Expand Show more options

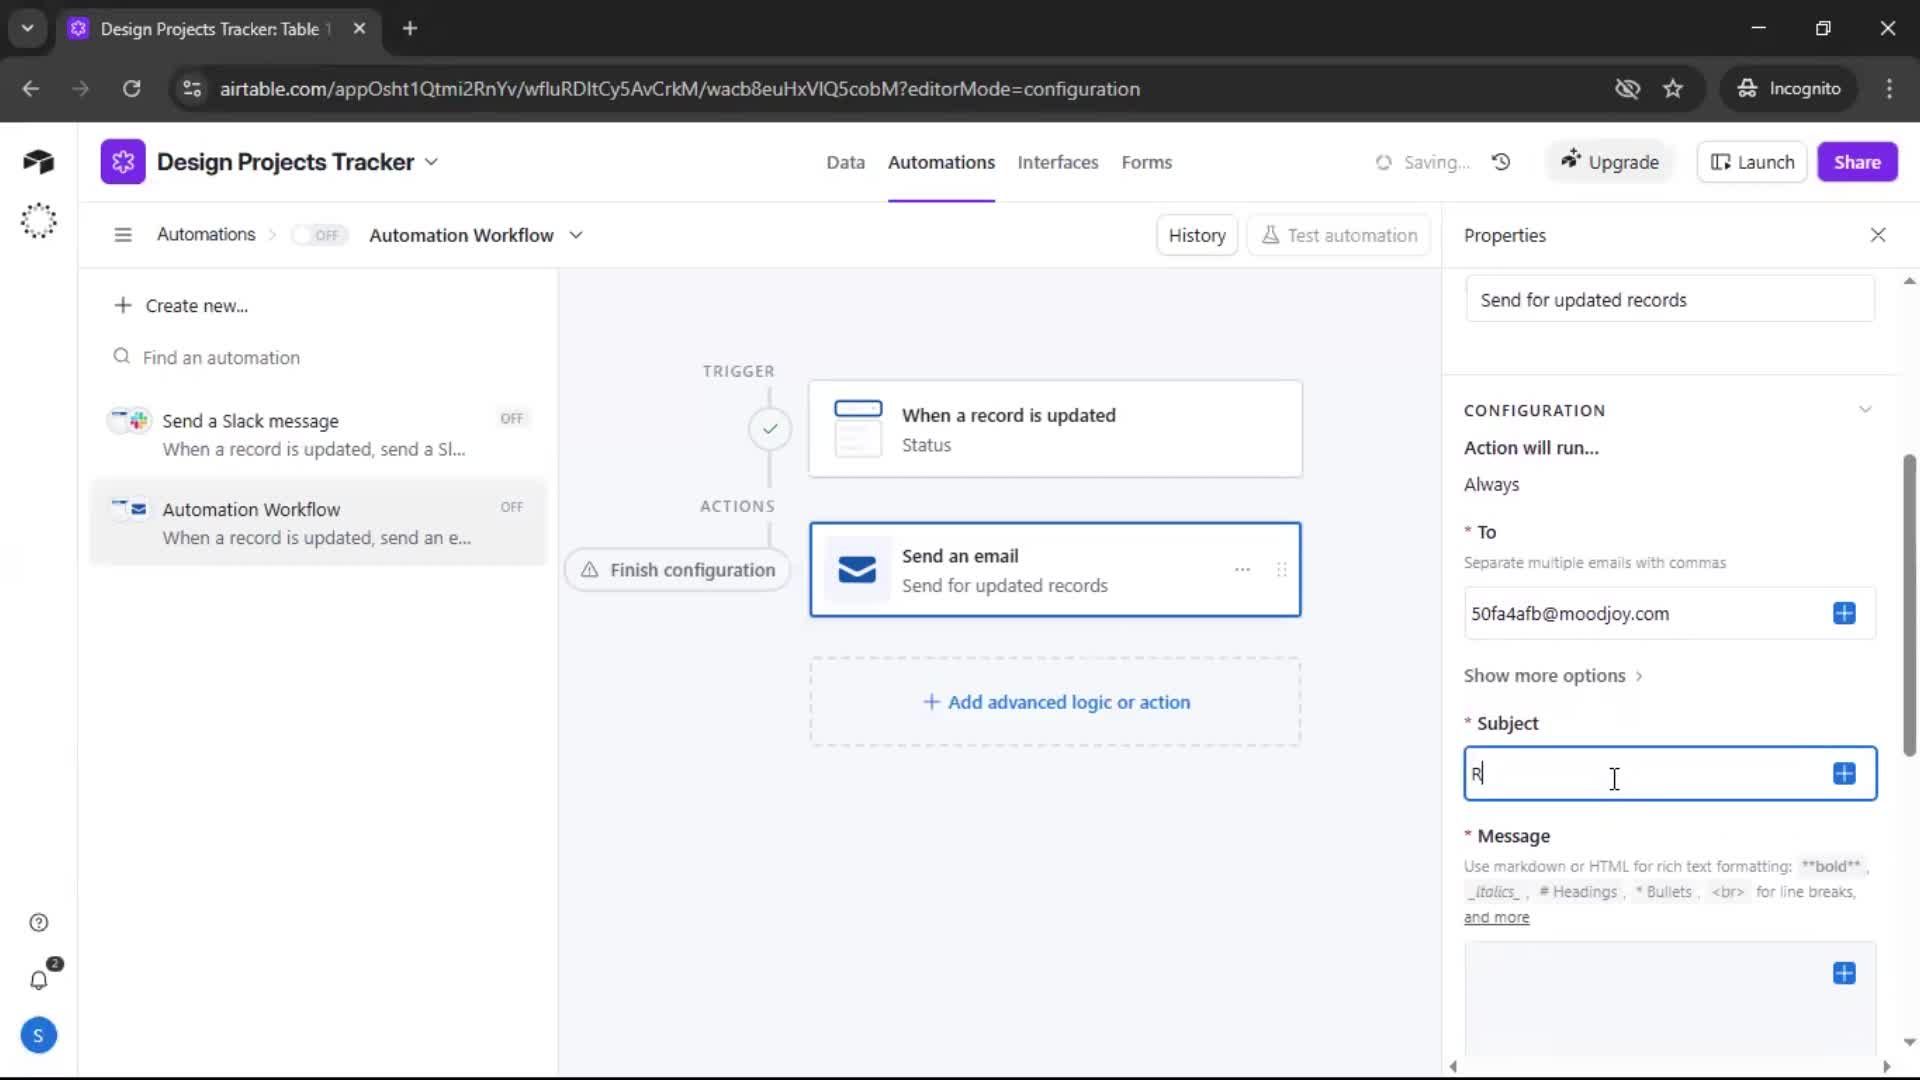pos(1553,676)
